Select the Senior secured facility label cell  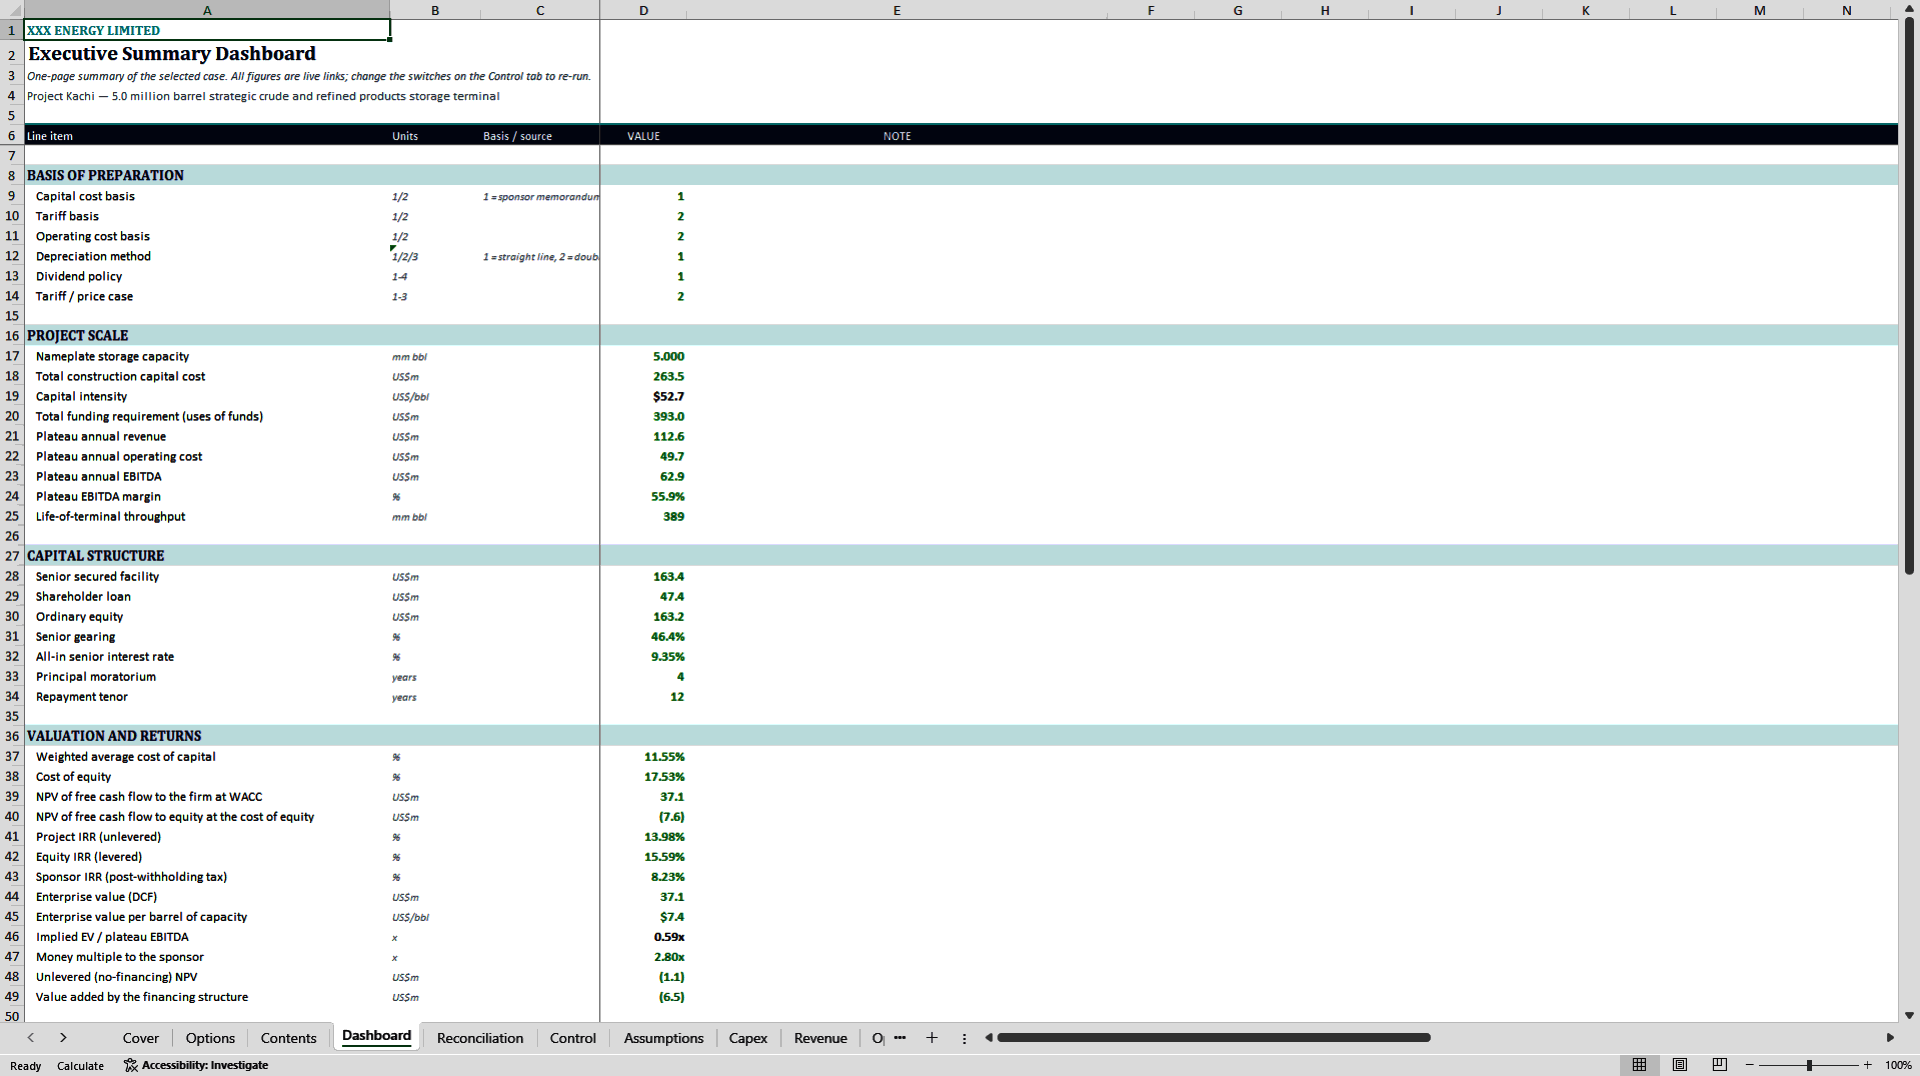(207, 576)
